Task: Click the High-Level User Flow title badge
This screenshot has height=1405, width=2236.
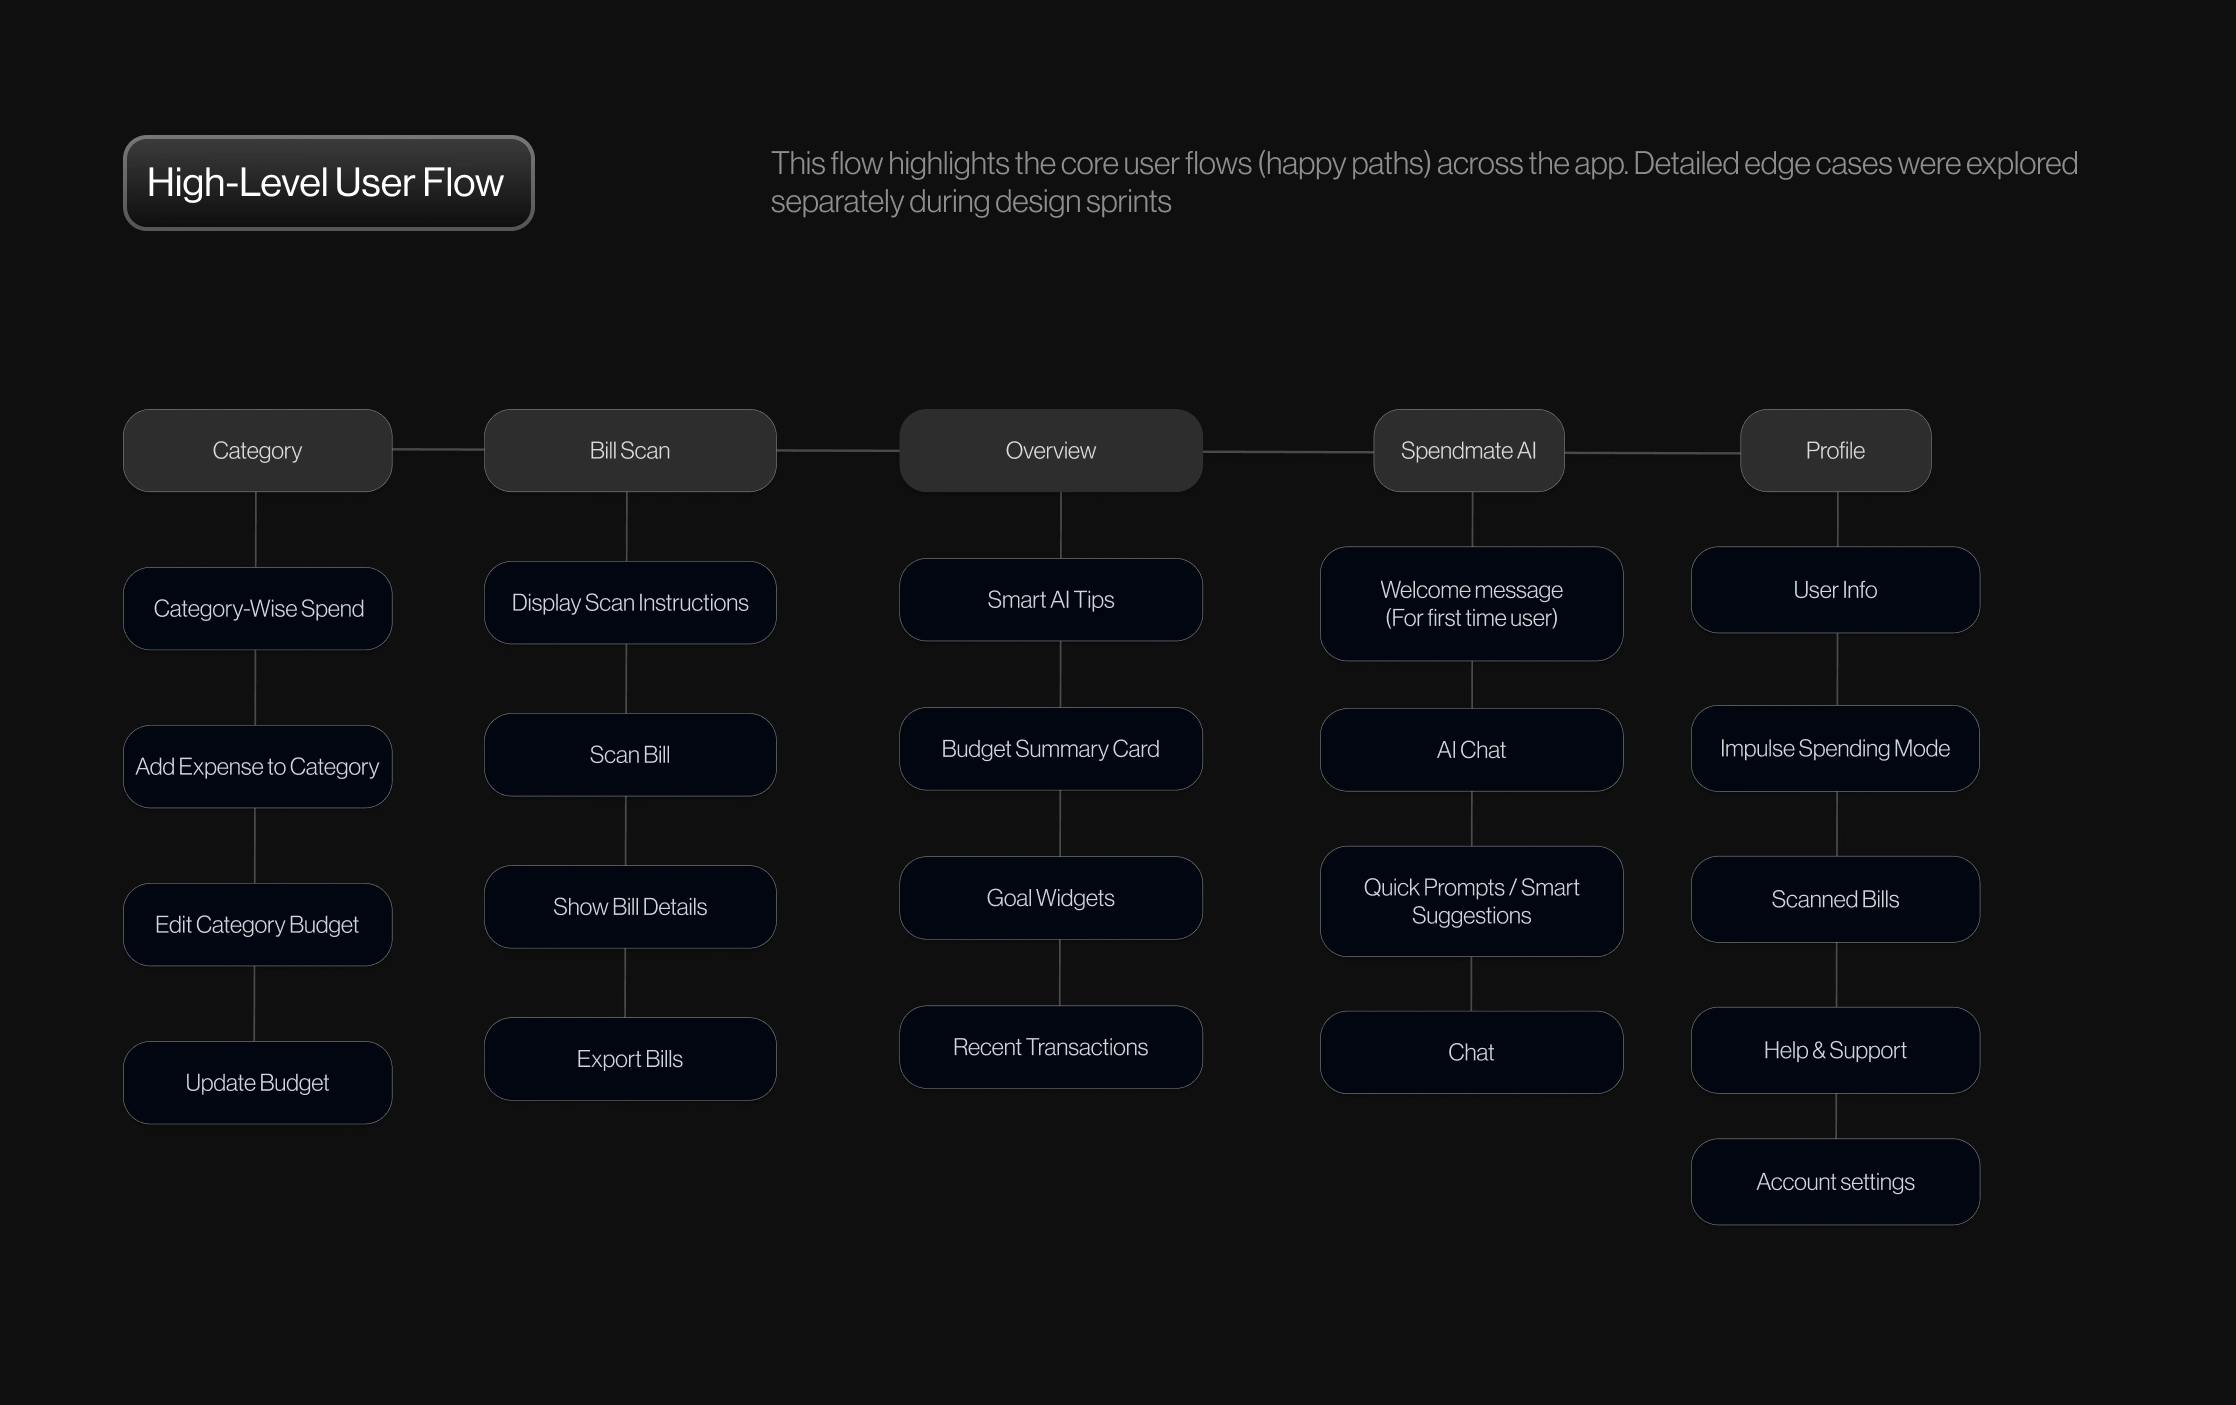Action: tap(328, 183)
